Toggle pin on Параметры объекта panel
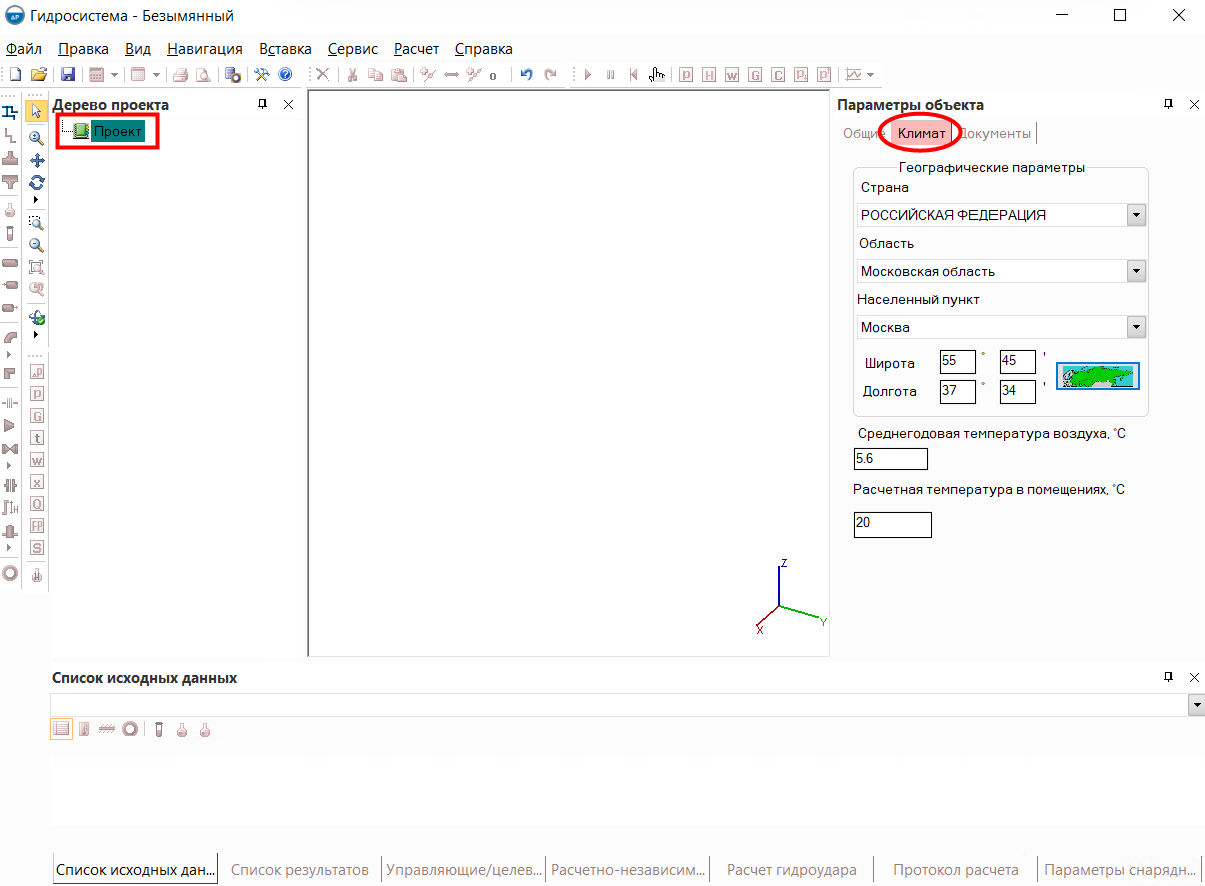Screen dimensions: 1205x886 [x=1168, y=105]
